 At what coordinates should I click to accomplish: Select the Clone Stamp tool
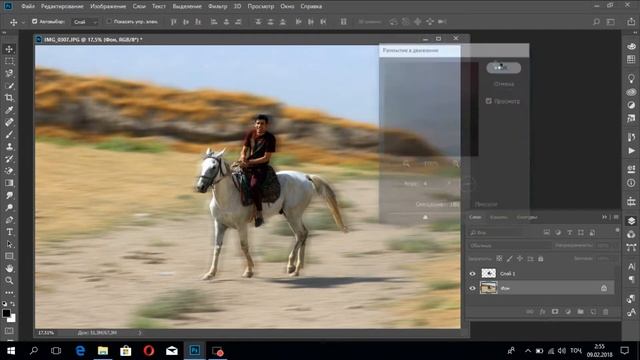[x=9, y=147]
